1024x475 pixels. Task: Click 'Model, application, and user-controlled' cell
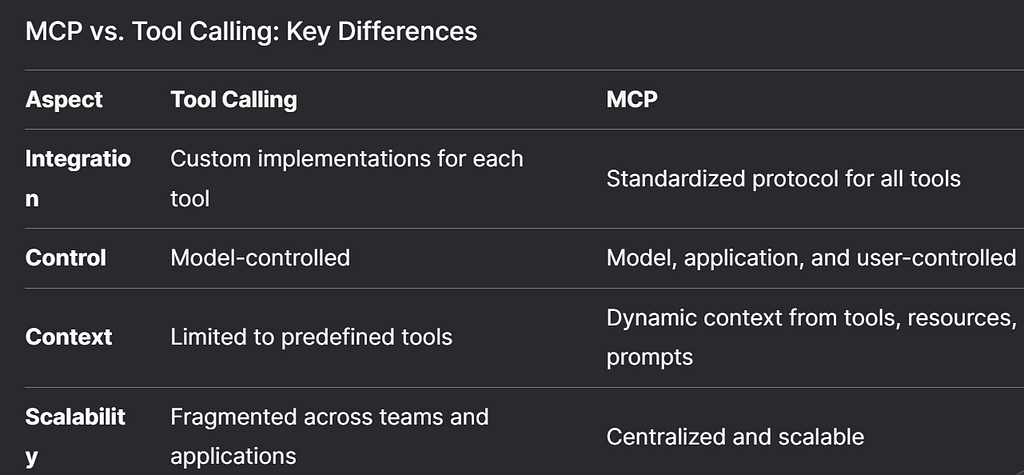810,257
